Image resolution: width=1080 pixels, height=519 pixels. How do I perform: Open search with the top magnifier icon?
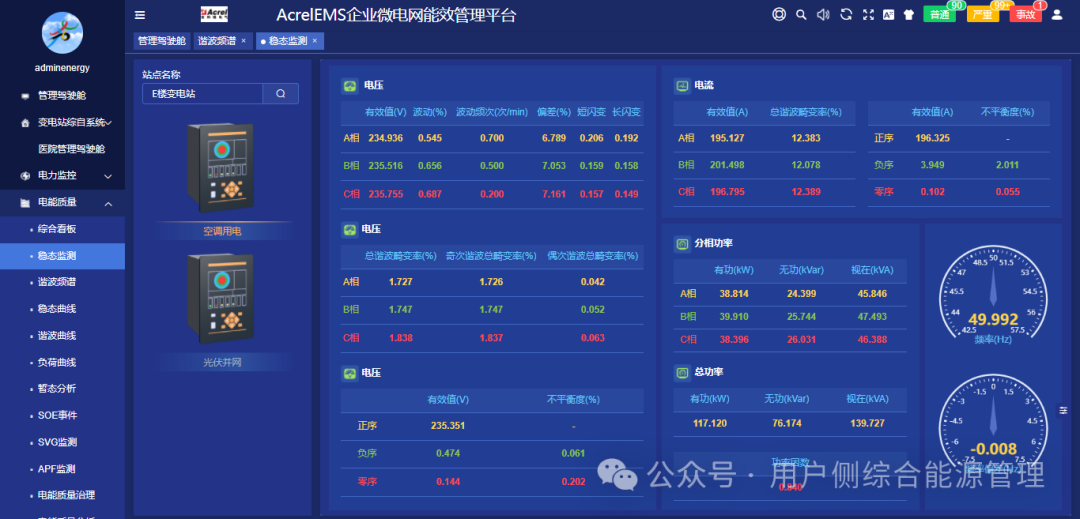point(801,14)
